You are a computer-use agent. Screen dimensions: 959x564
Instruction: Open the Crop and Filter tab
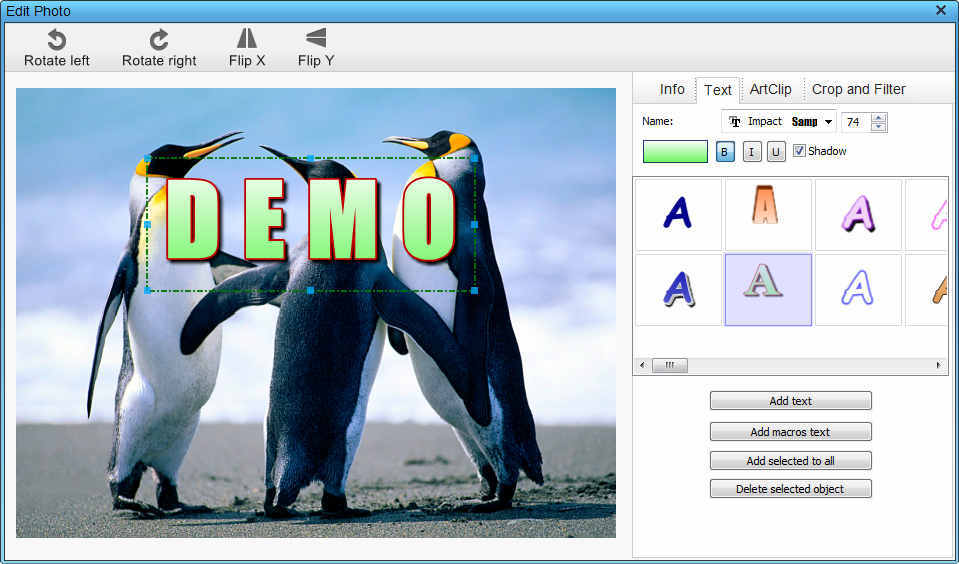click(x=858, y=89)
